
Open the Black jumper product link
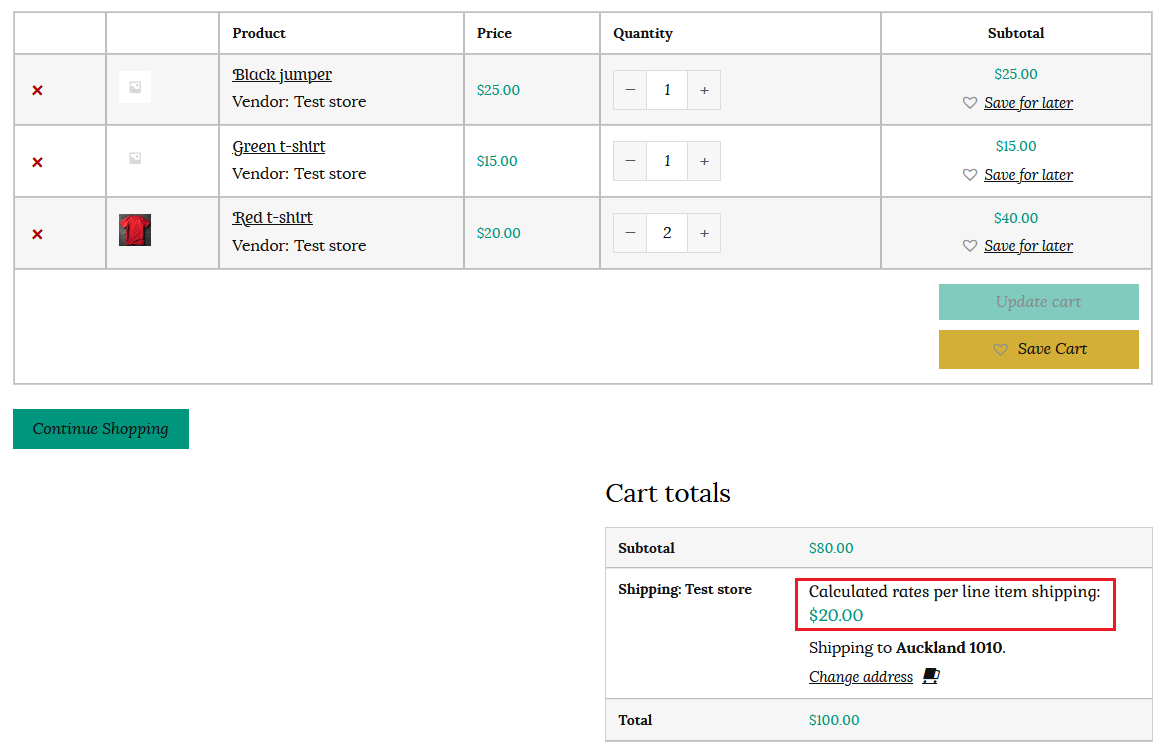(282, 75)
